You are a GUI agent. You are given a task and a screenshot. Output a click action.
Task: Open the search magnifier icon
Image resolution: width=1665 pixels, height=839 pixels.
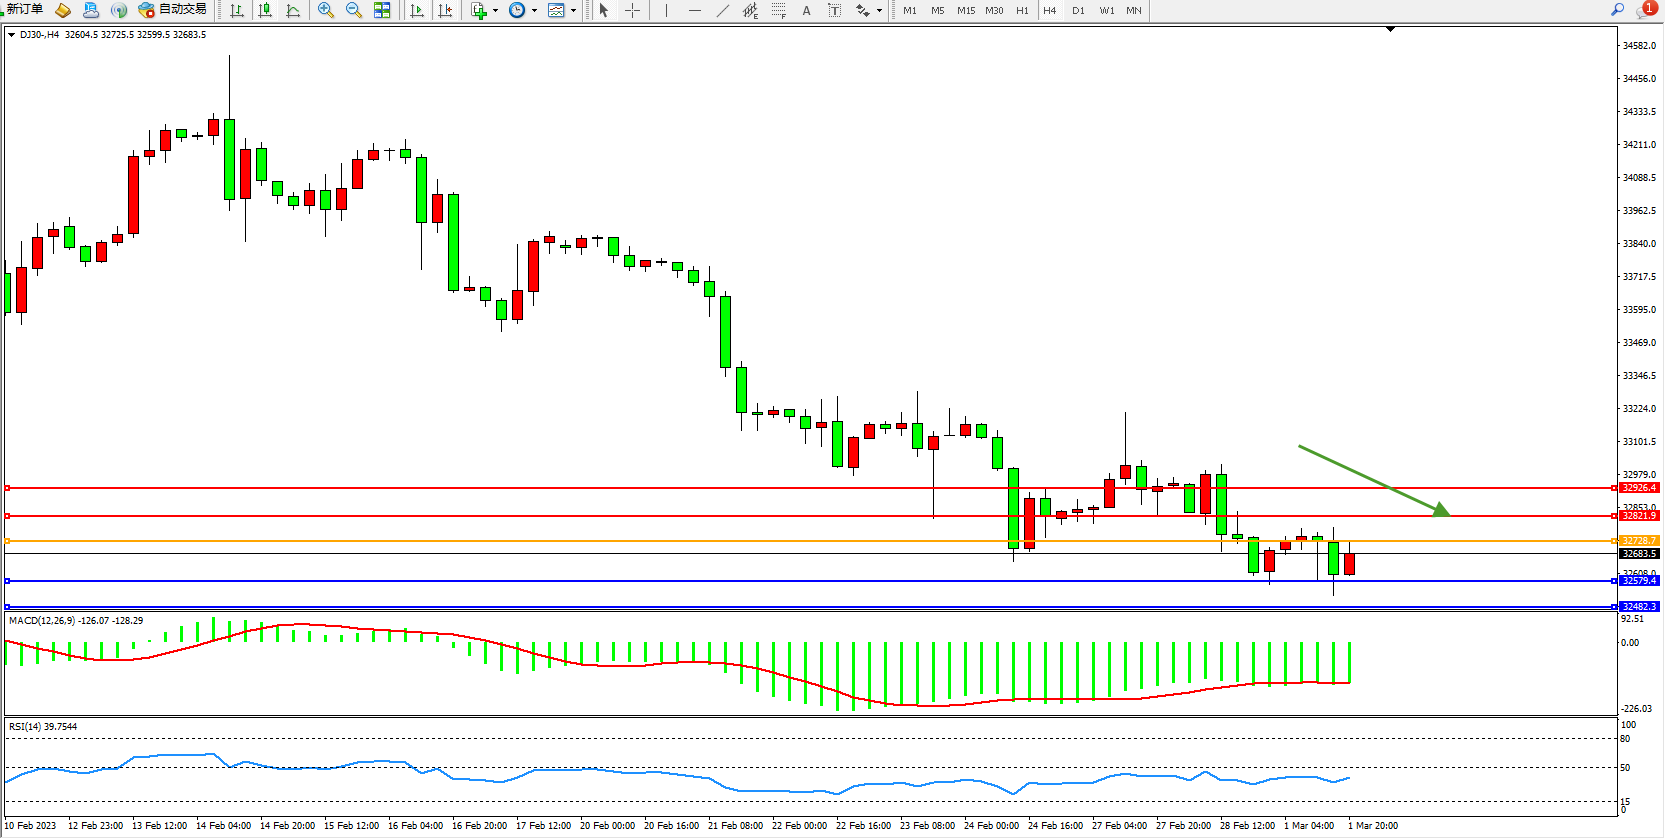[x=1617, y=9]
